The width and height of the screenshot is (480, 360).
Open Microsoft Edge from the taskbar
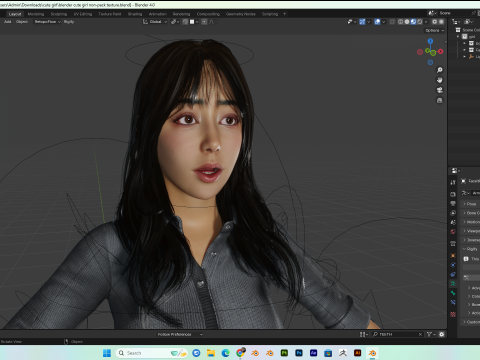tap(226, 353)
